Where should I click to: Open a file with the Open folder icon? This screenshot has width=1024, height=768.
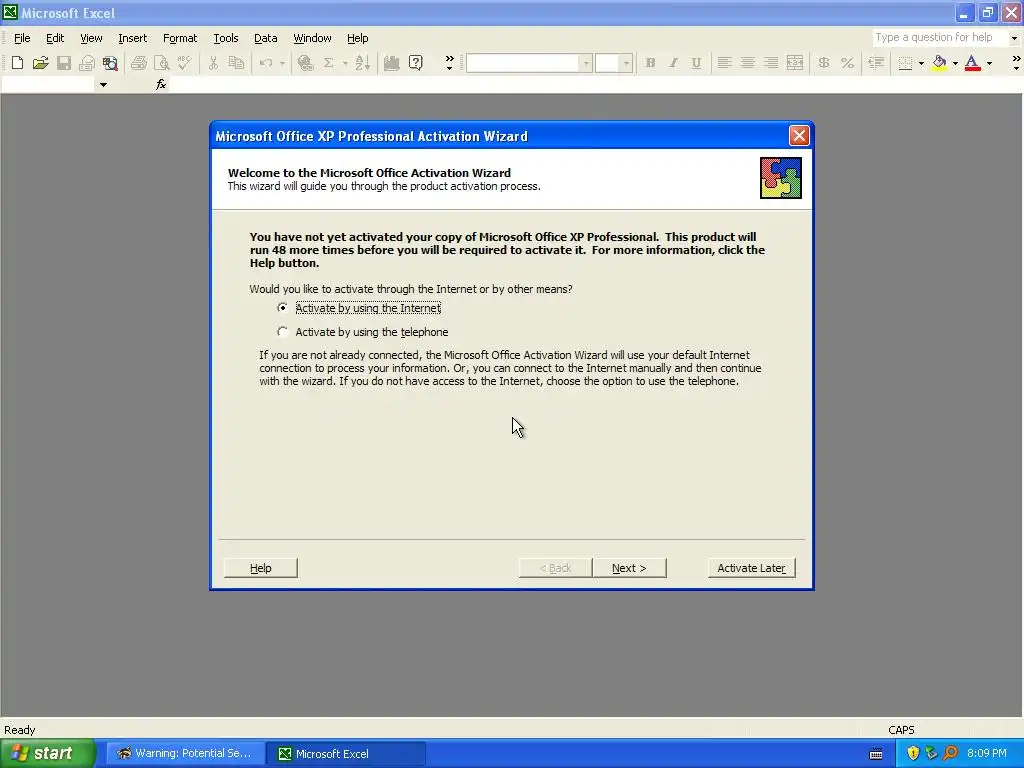(40, 63)
